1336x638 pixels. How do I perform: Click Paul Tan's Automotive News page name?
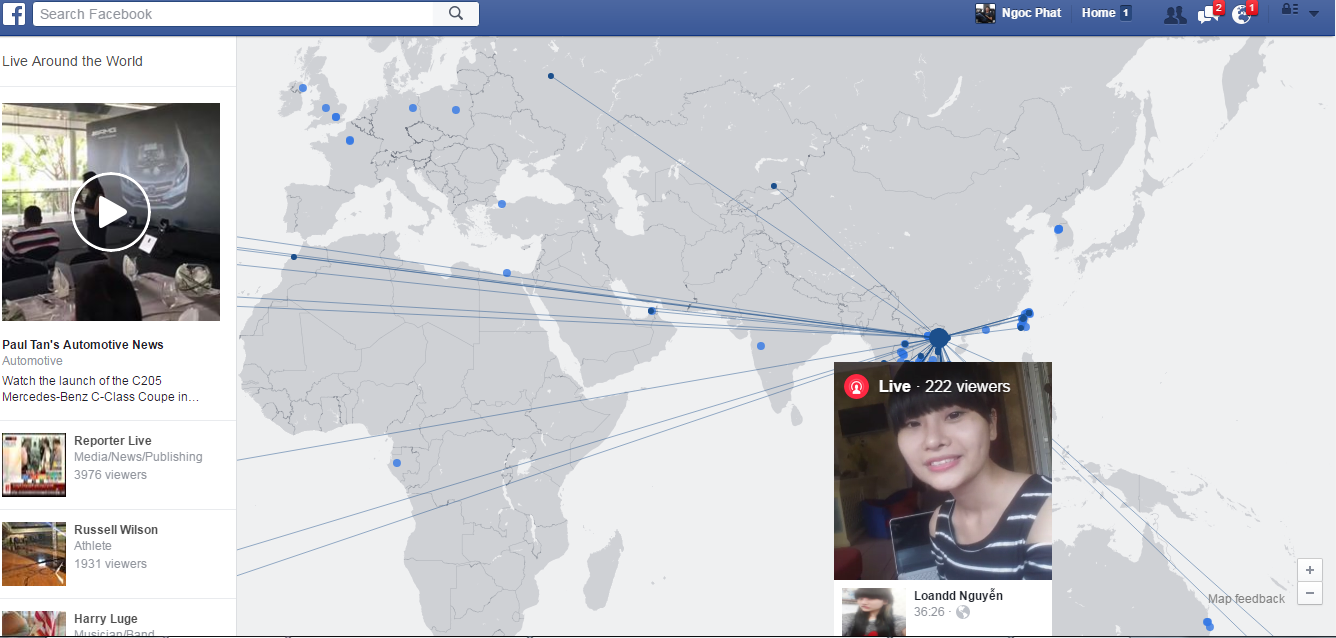coord(83,344)
